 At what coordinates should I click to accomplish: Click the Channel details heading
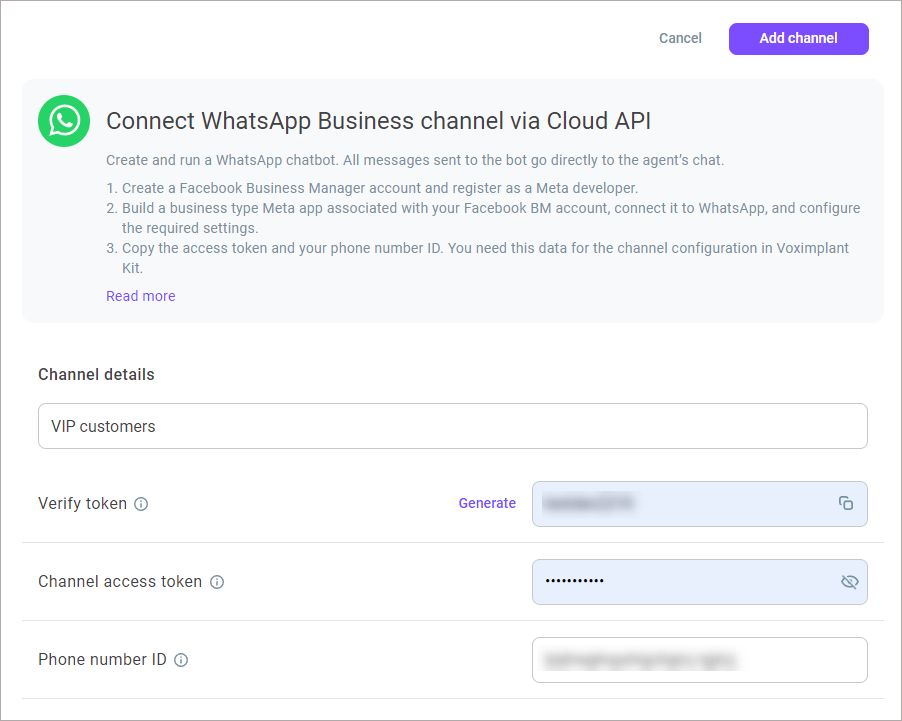[96, 375]
